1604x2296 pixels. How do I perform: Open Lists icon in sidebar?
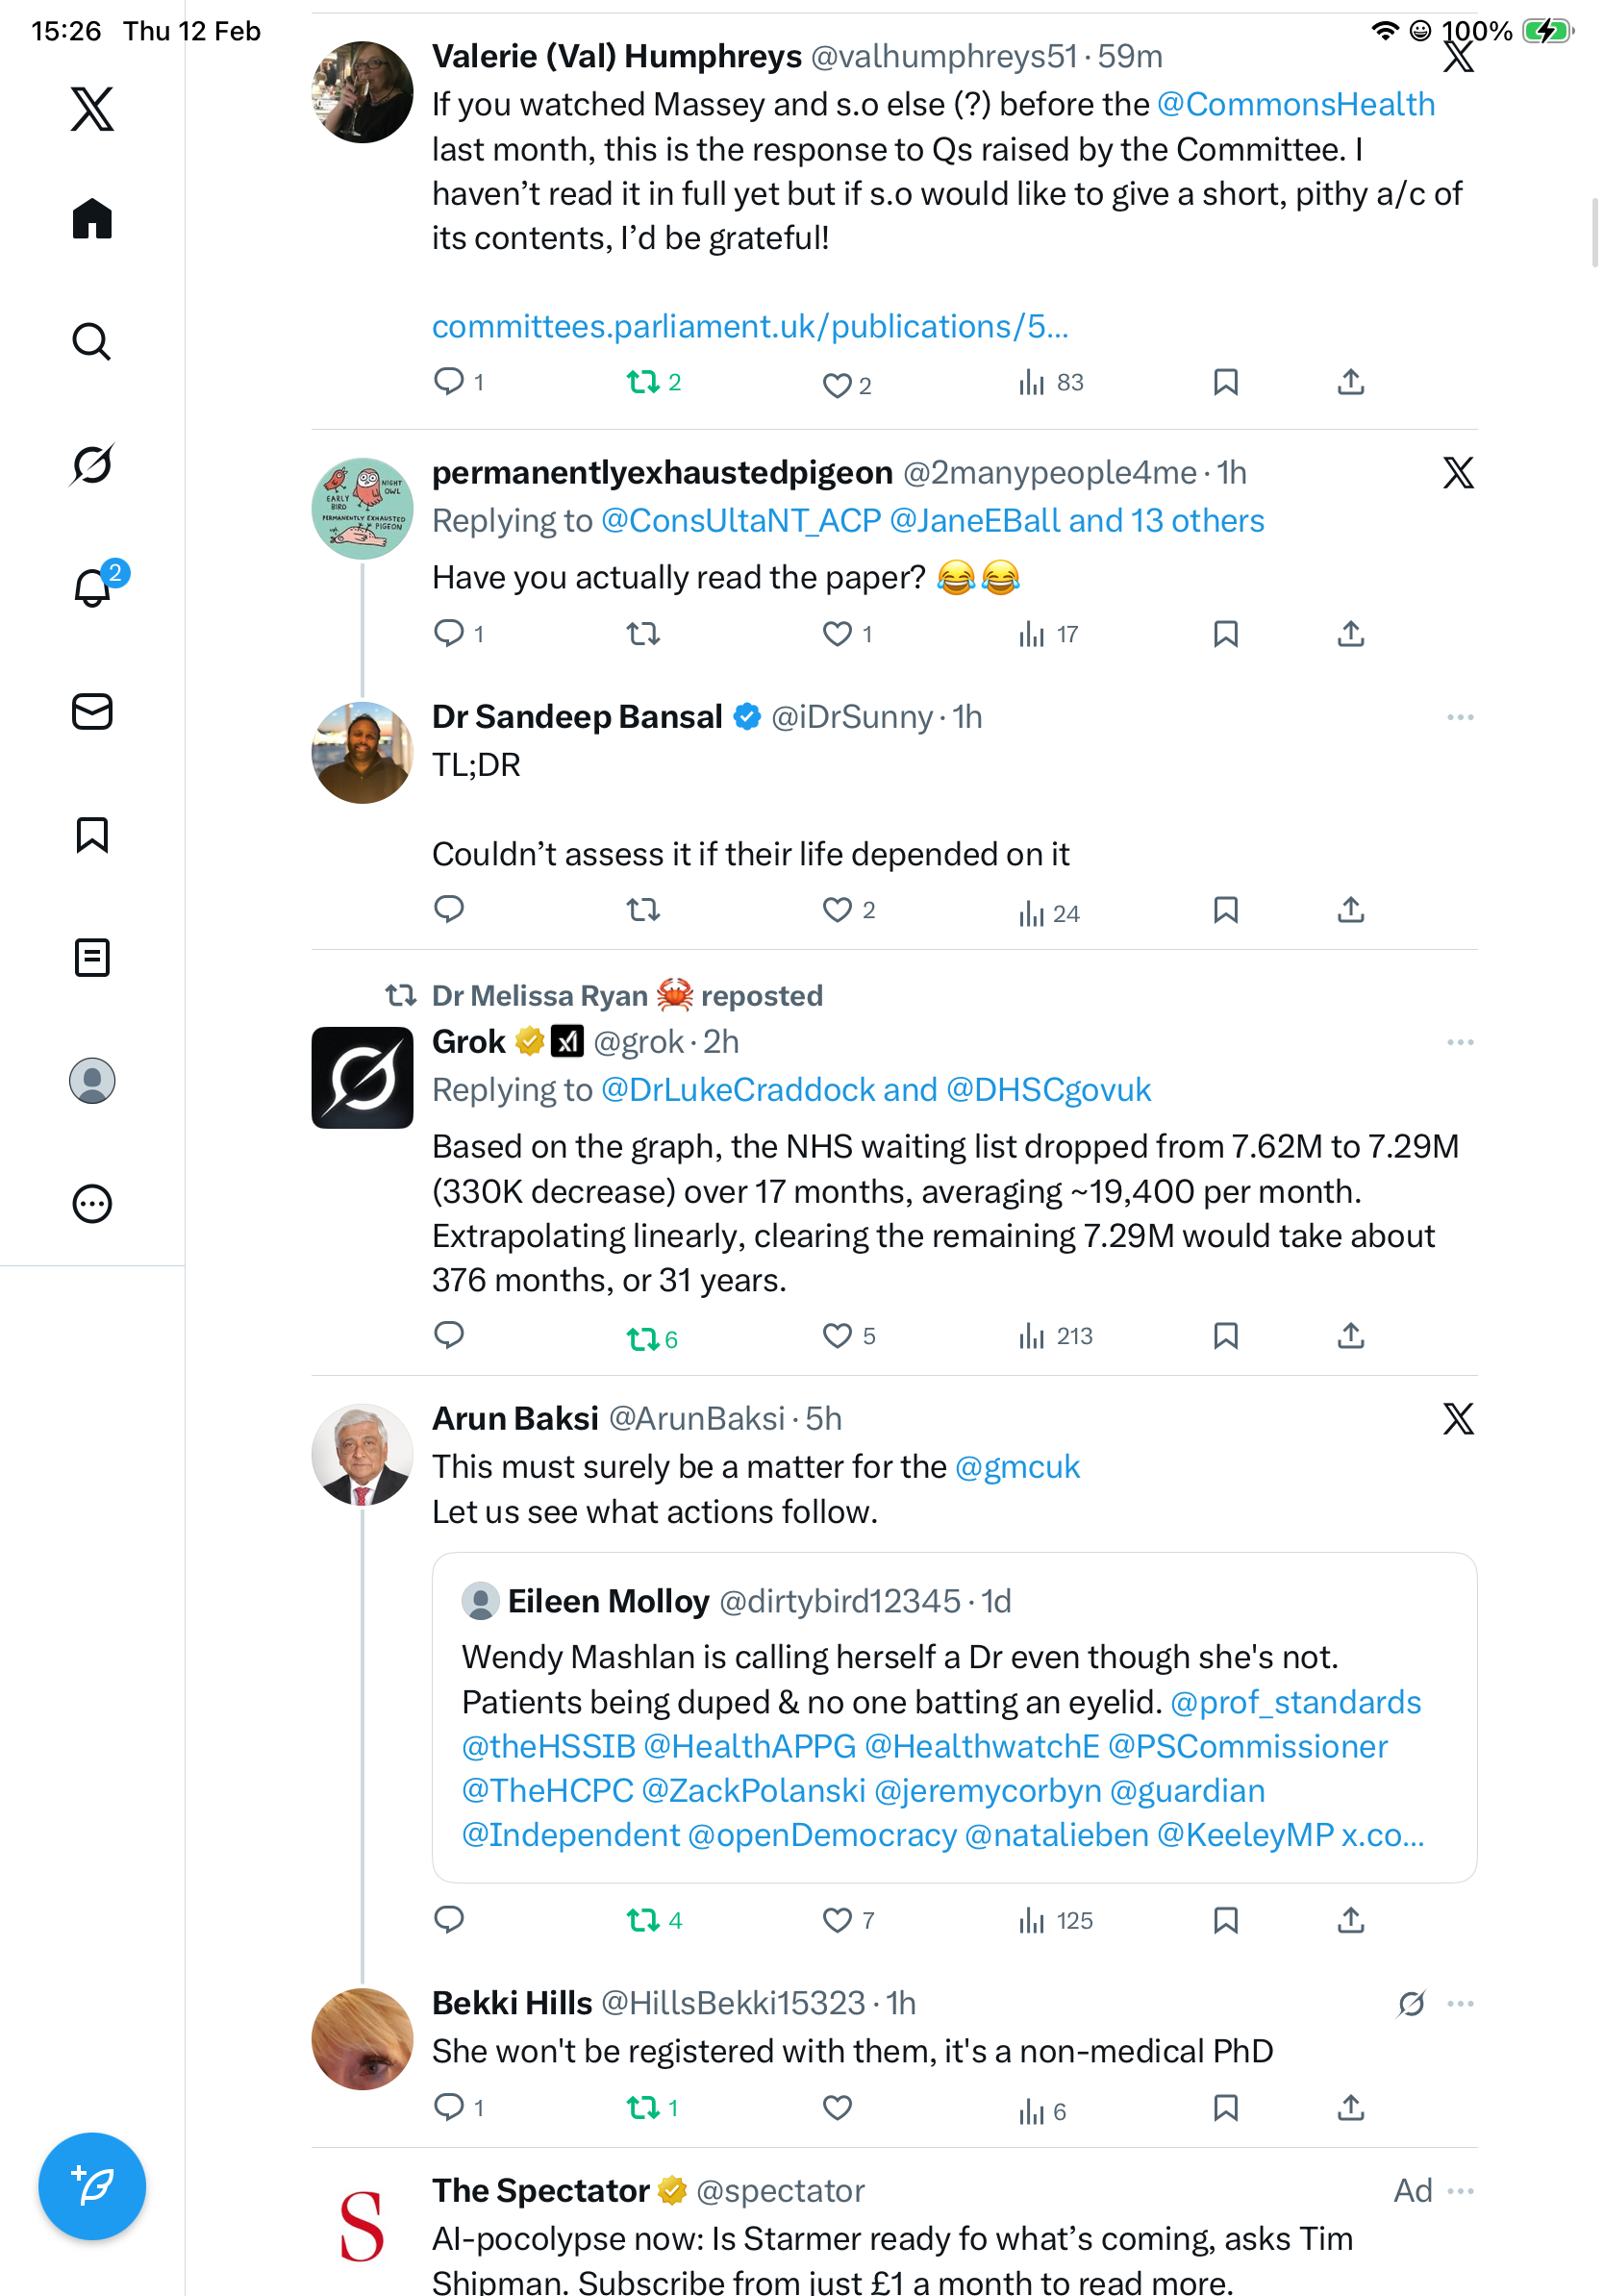(92, 958)
